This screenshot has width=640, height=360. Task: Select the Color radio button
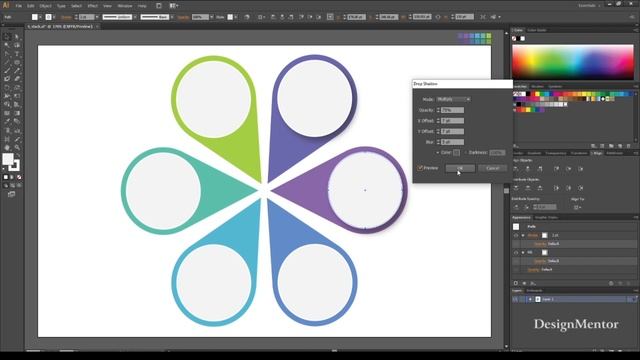[438, 153]
